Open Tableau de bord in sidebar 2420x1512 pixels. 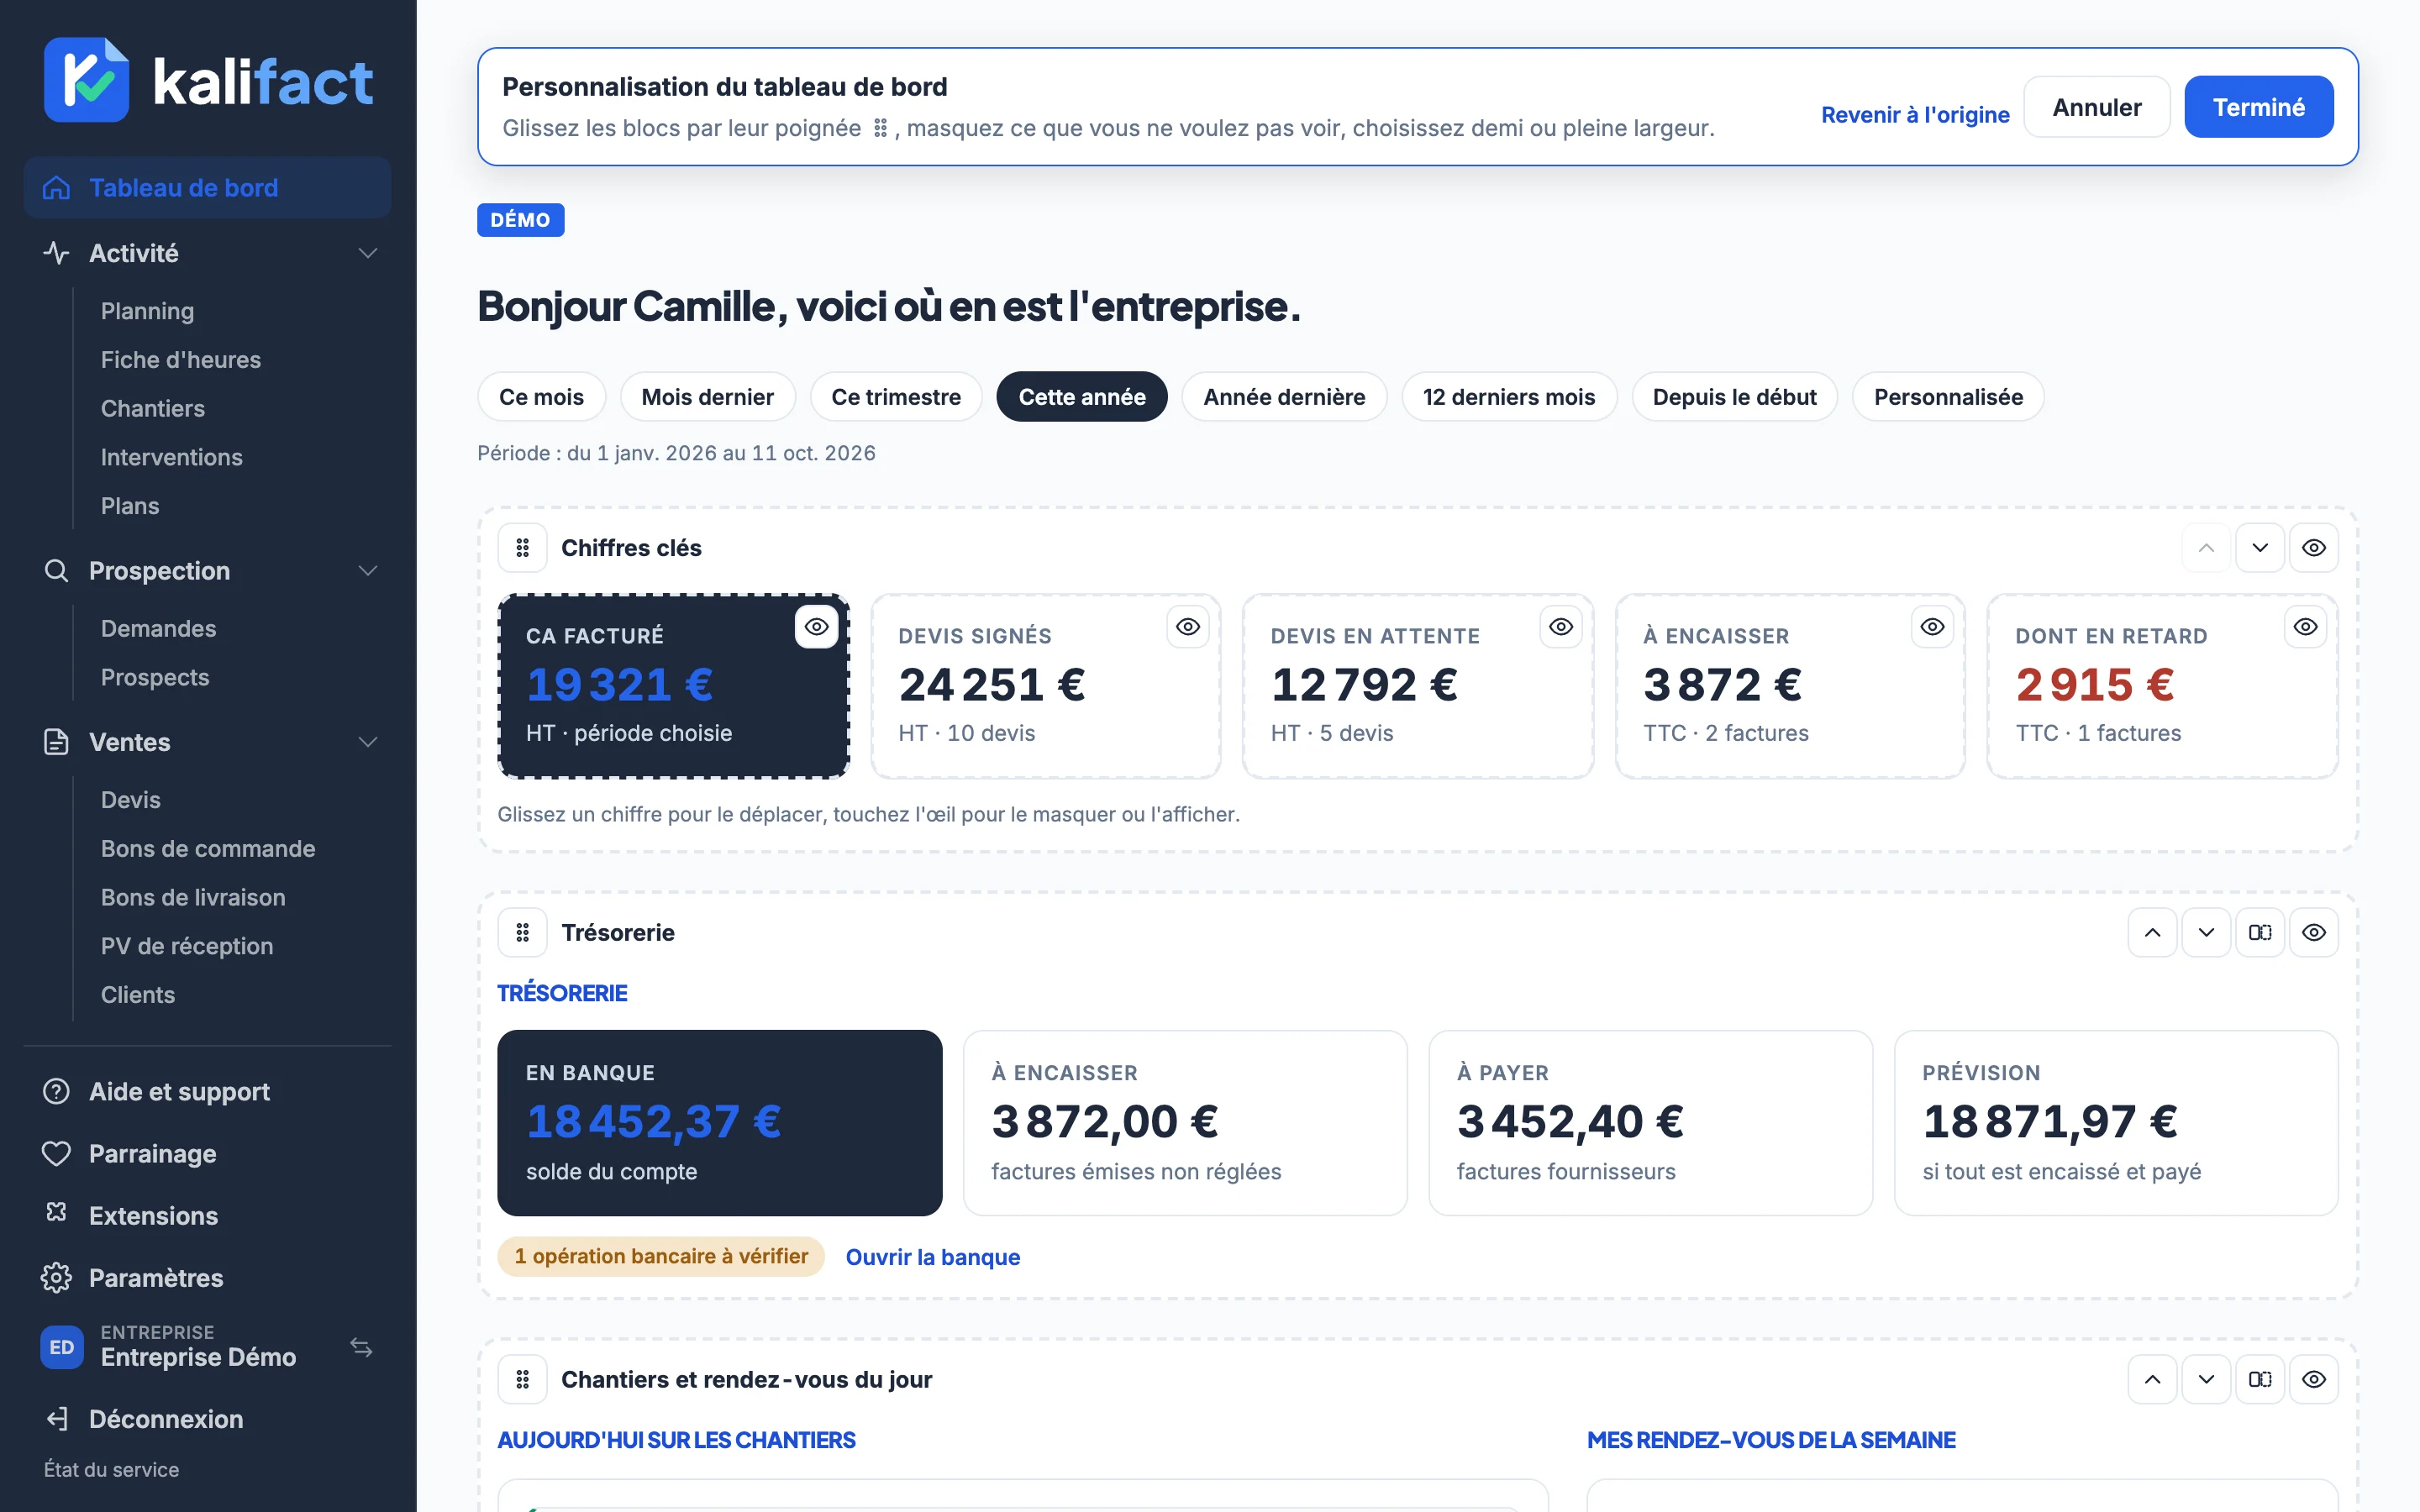pyautogui.click(x=207, y=188)
